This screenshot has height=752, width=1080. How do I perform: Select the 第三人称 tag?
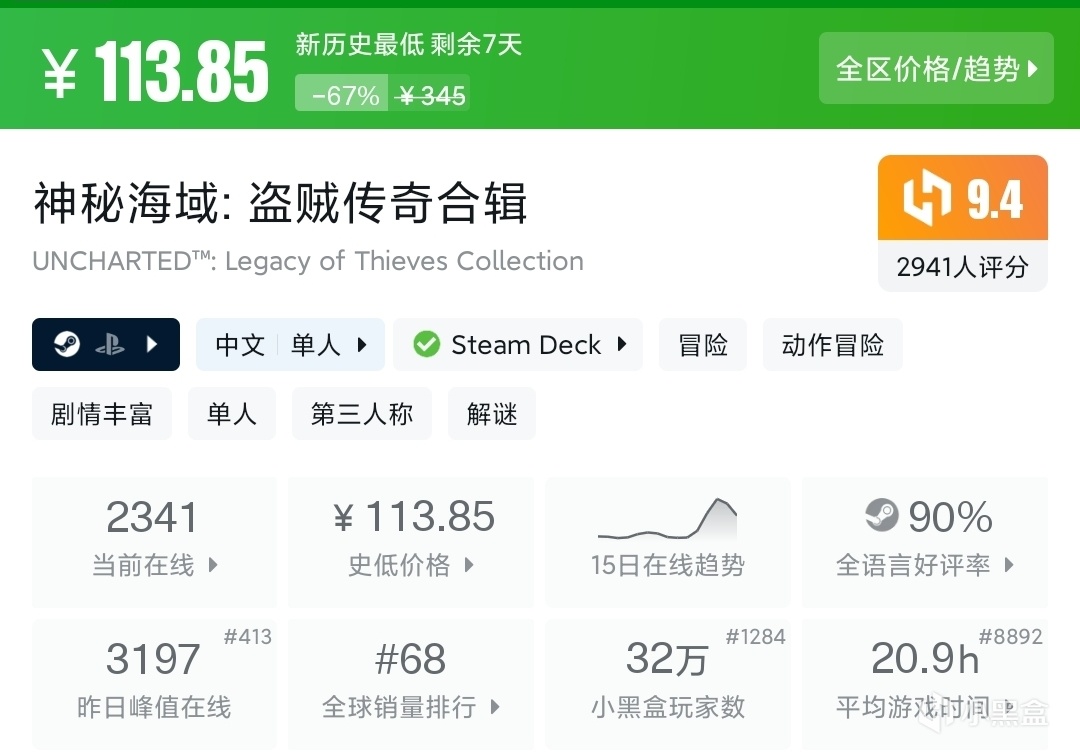point(361,414)
